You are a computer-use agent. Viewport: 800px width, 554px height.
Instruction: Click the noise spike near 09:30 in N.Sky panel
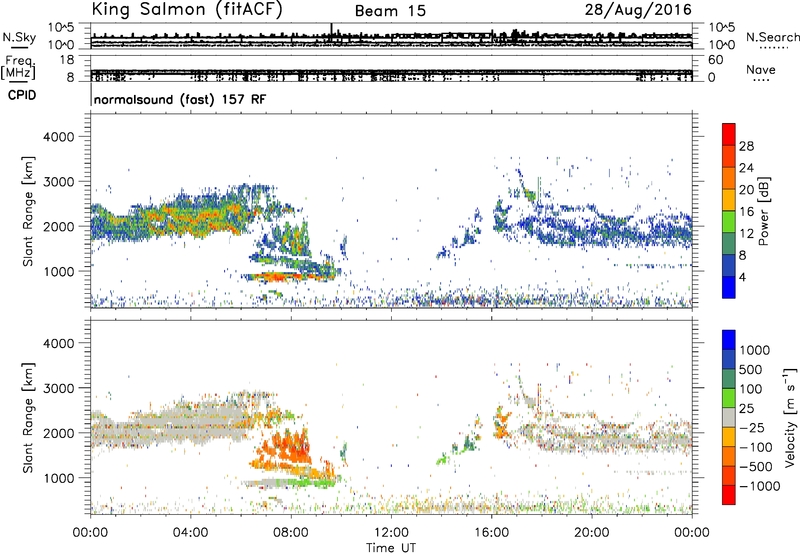coord(332,32)
